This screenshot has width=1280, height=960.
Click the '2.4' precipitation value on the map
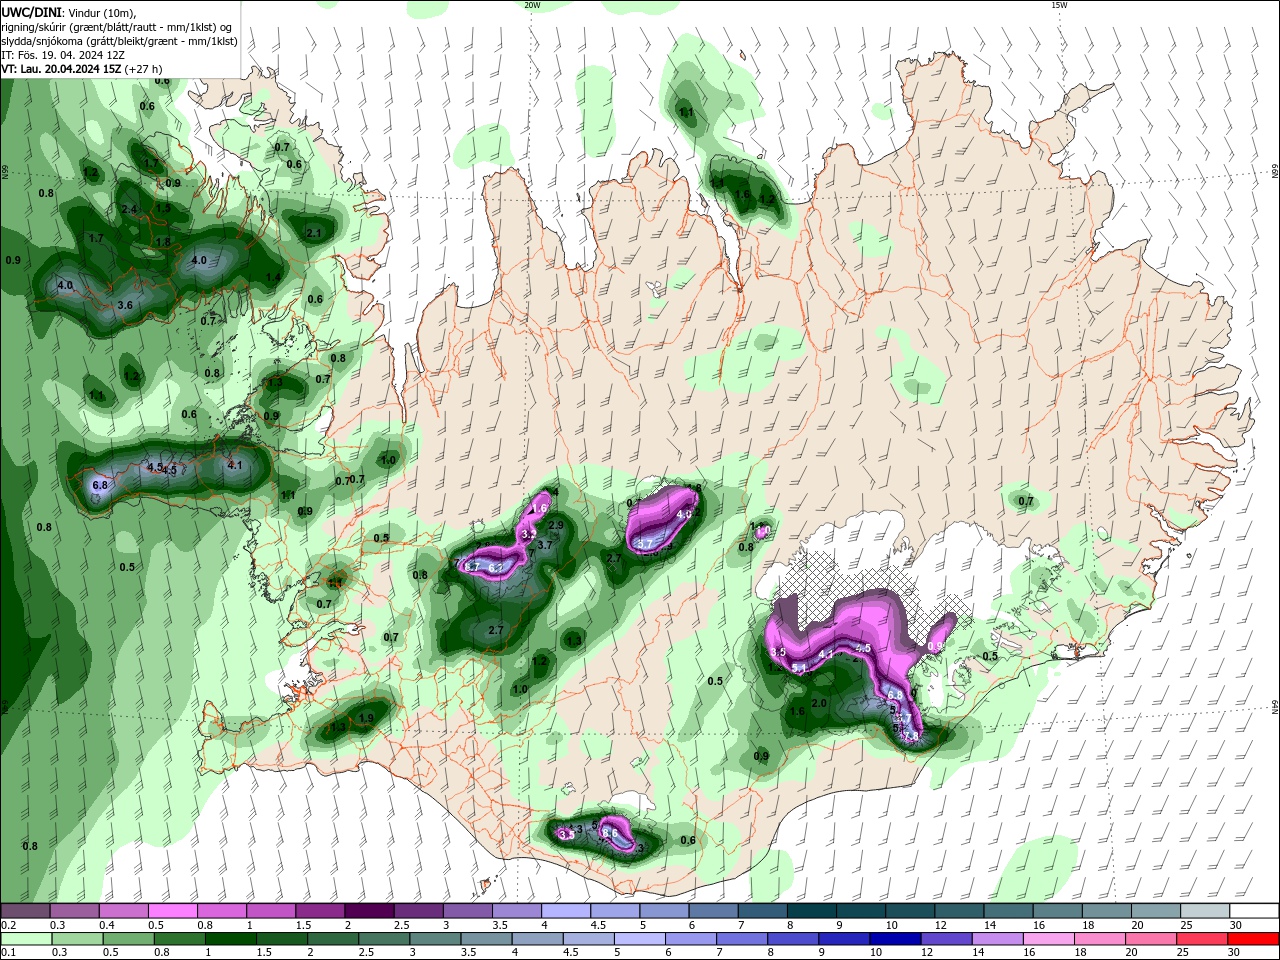tap(129, 209)
